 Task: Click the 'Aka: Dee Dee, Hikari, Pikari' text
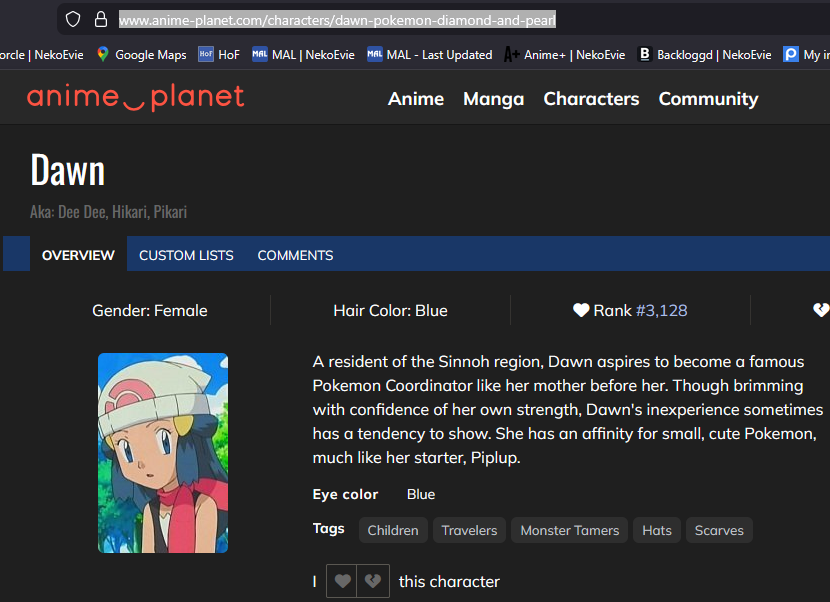click(109, 212)
